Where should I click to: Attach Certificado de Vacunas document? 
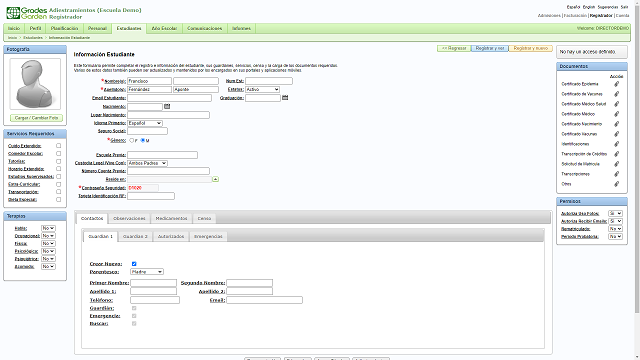point(616,94)
